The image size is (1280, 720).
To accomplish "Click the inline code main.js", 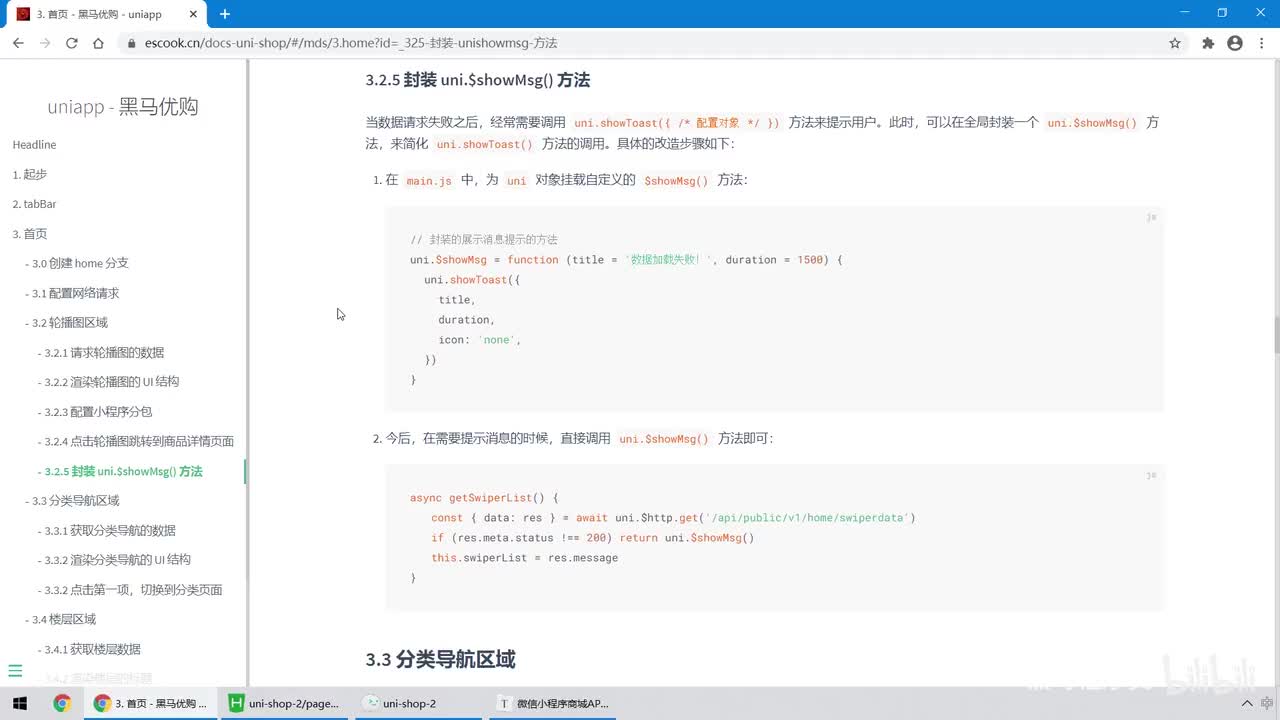I will 429,181.
